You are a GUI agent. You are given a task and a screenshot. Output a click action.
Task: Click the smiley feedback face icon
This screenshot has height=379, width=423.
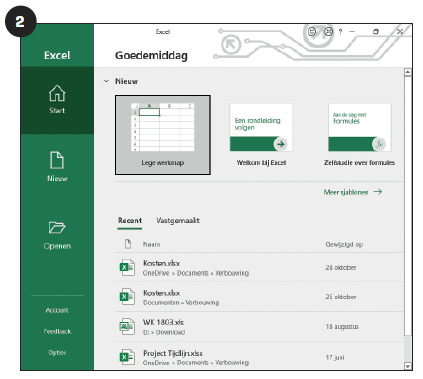(x=312, y=31)
